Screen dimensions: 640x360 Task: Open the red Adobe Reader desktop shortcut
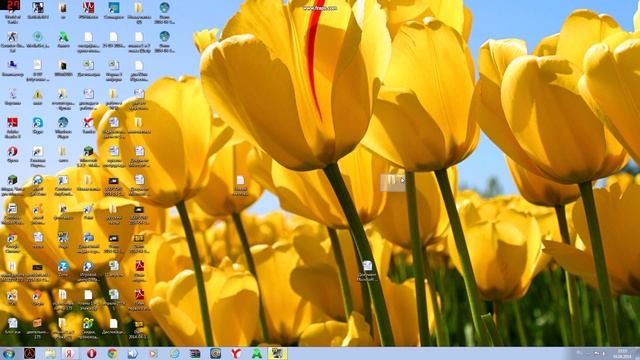[12, 122]
